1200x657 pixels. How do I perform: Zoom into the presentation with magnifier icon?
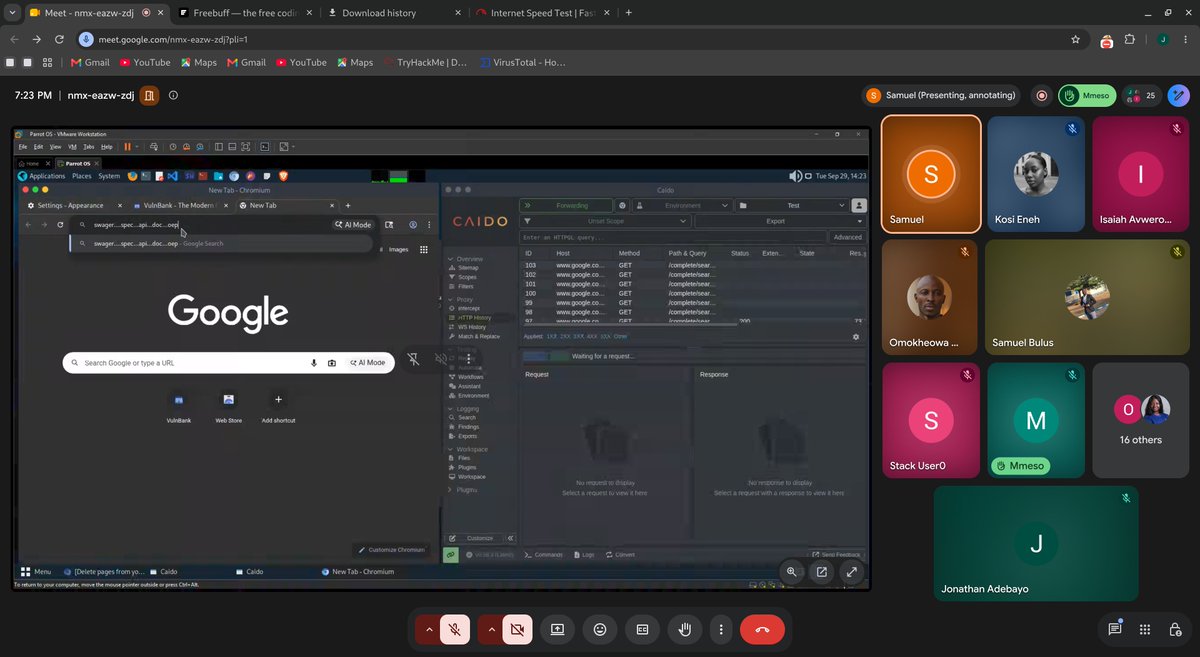(x=791, y=572)
